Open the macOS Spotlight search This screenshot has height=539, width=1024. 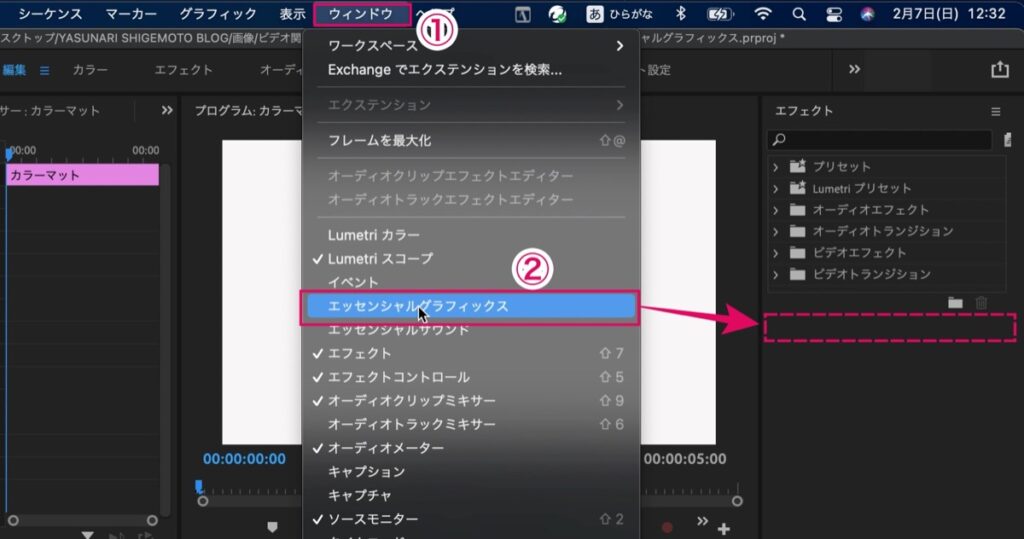pos(799,14)
